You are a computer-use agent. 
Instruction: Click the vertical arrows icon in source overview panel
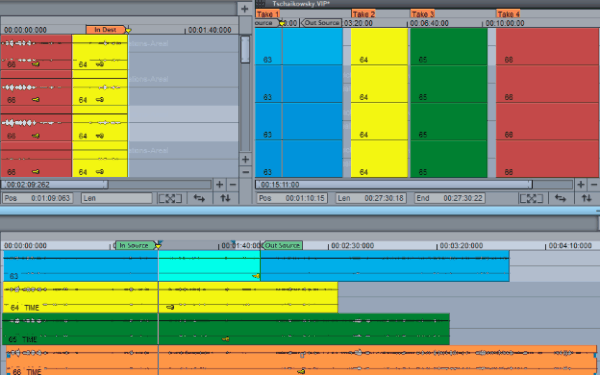587,198
